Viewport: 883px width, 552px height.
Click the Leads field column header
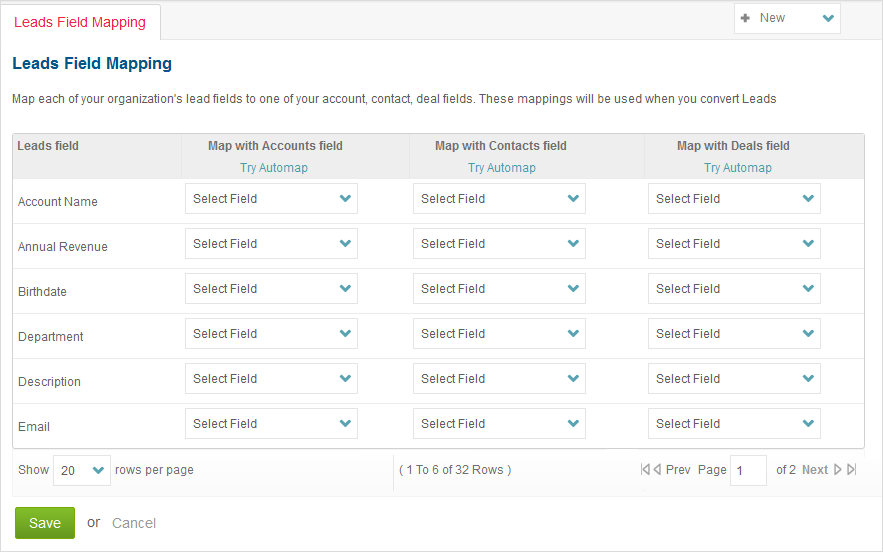pos(48,146)
